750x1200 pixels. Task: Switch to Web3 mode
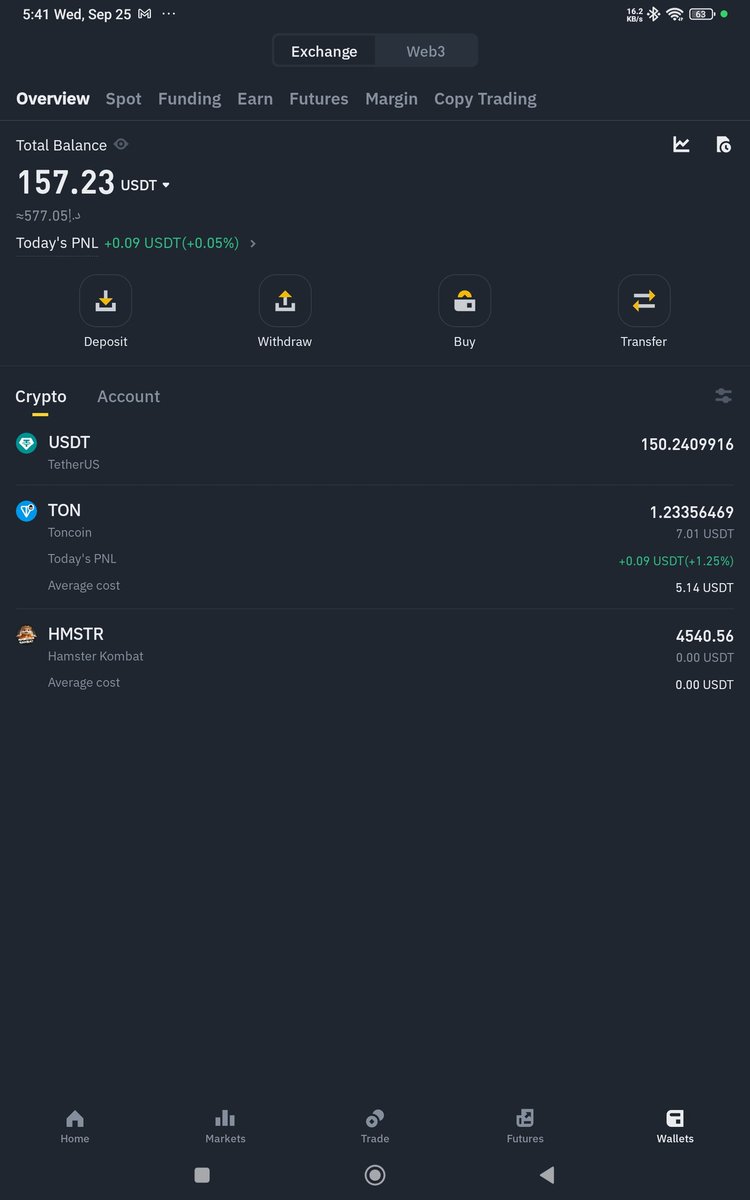[x=426, y=51]
